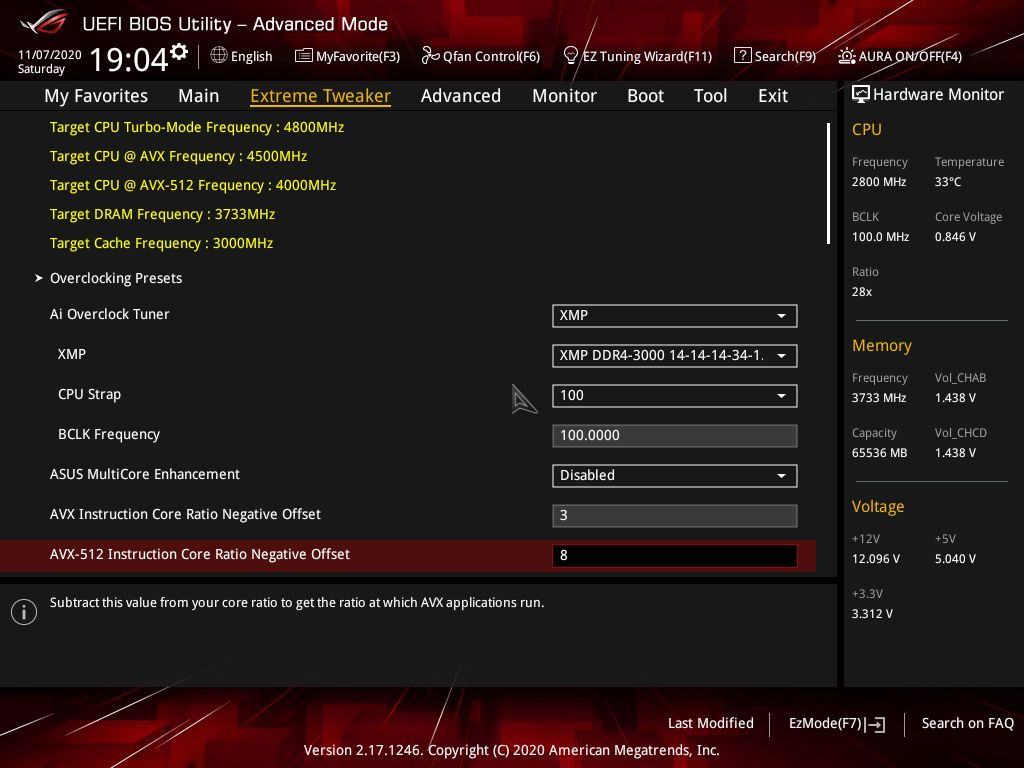Select the Extreme Tweaker tab

coord(320,96)
